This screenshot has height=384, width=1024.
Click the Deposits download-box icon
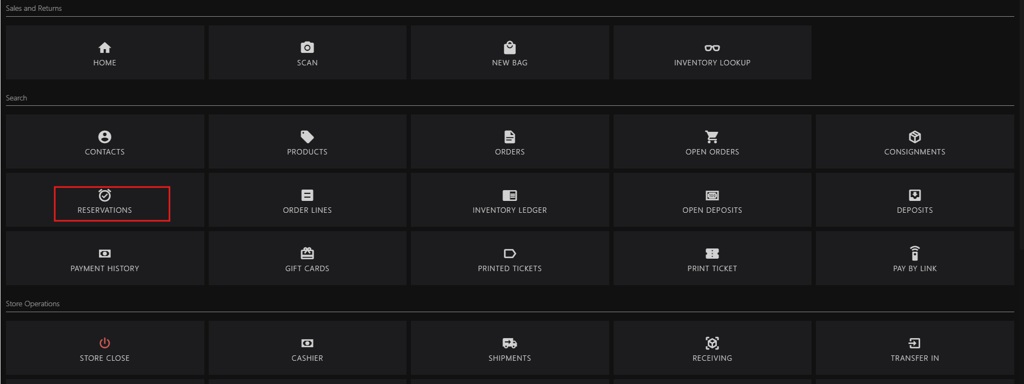(x=914, y=195)
